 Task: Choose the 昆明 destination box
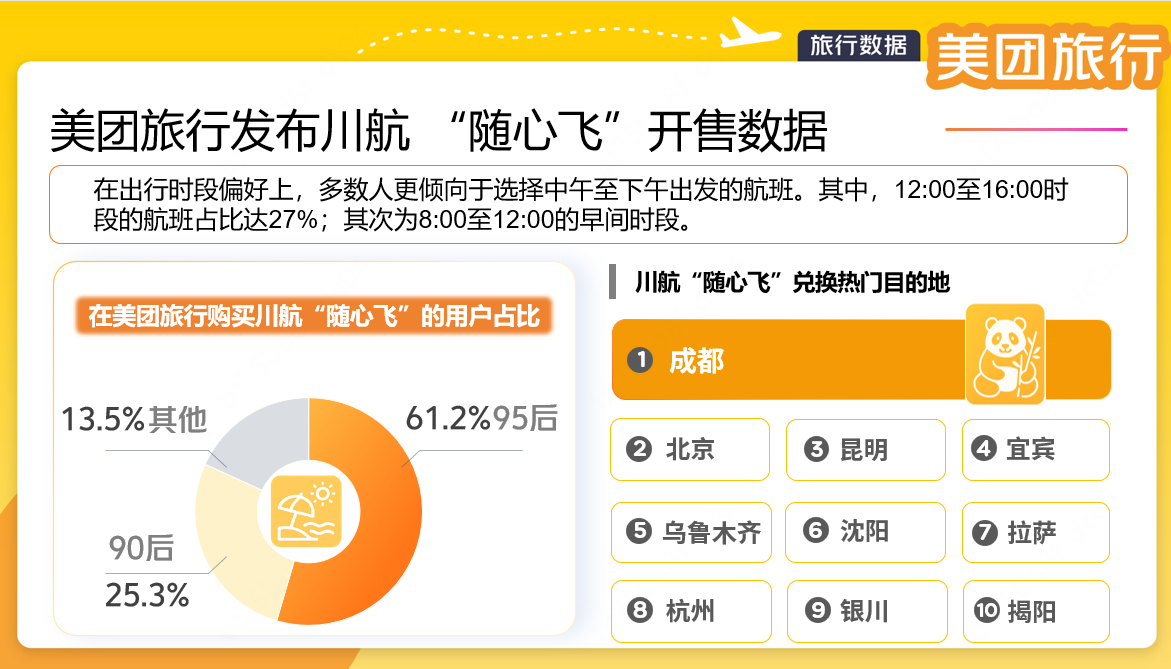click(865, 450)
